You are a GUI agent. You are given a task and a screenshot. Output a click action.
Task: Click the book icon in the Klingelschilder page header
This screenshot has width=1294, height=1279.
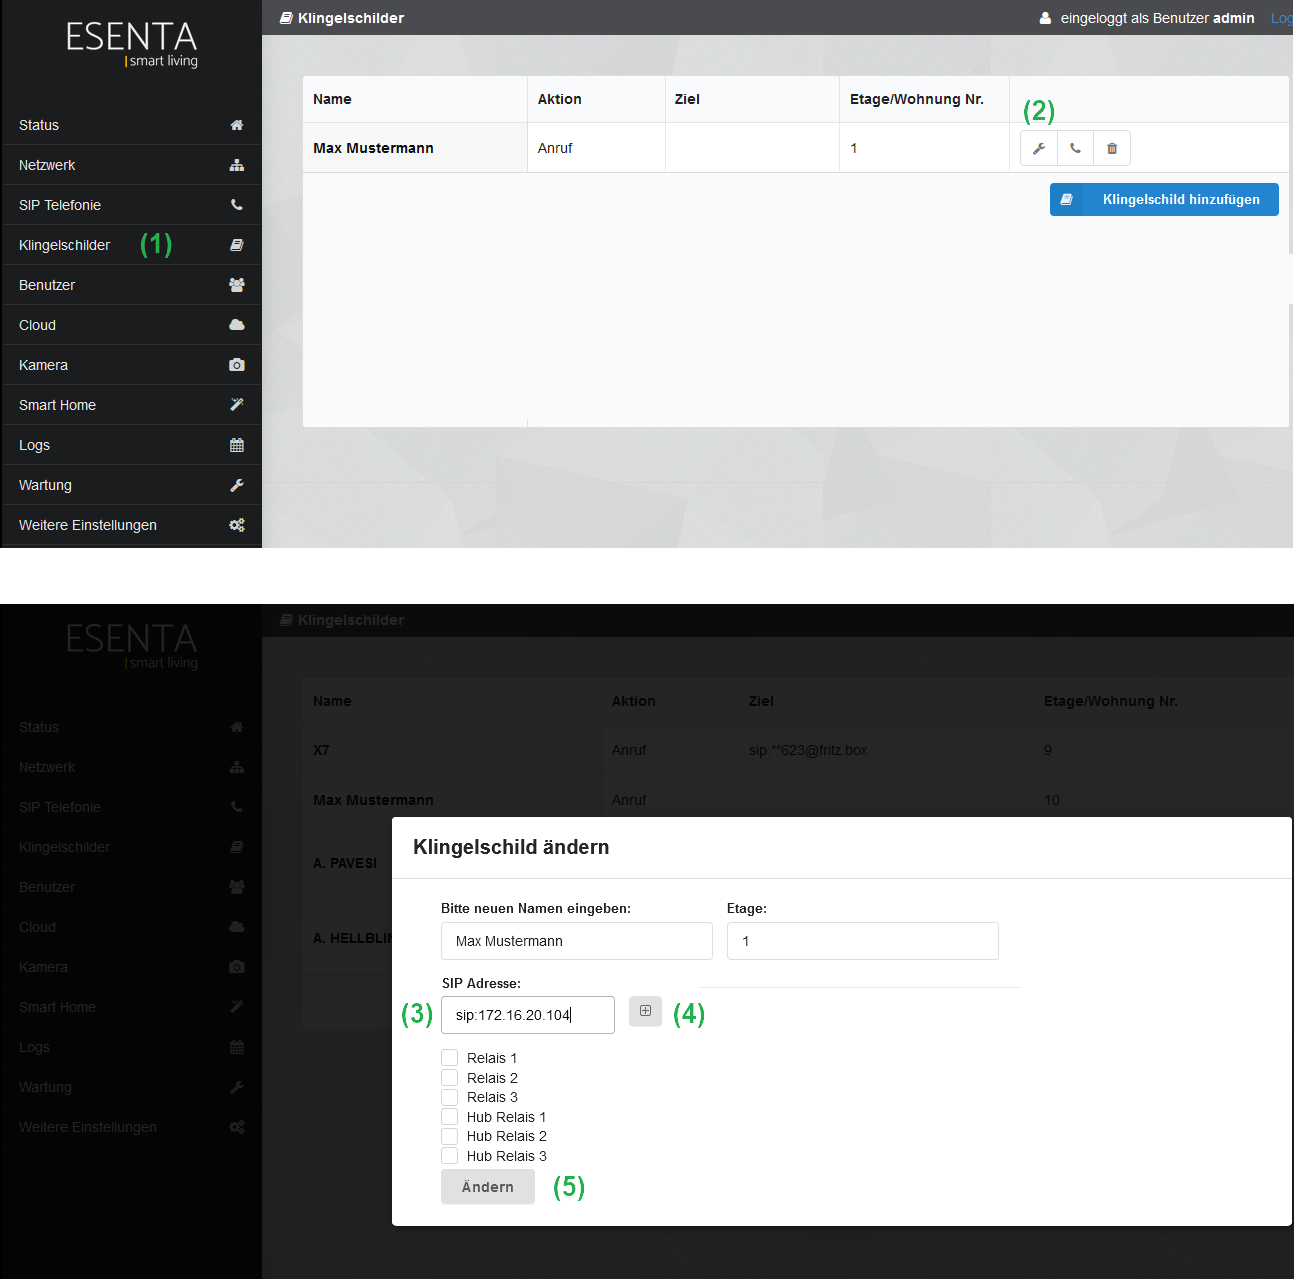286,18
